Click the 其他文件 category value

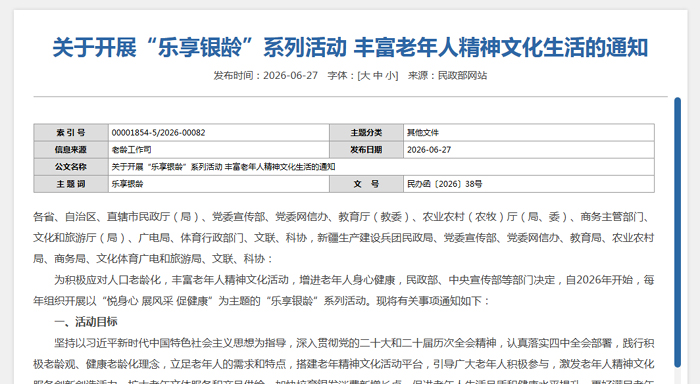pyautogui.click(x=423, y=133)
